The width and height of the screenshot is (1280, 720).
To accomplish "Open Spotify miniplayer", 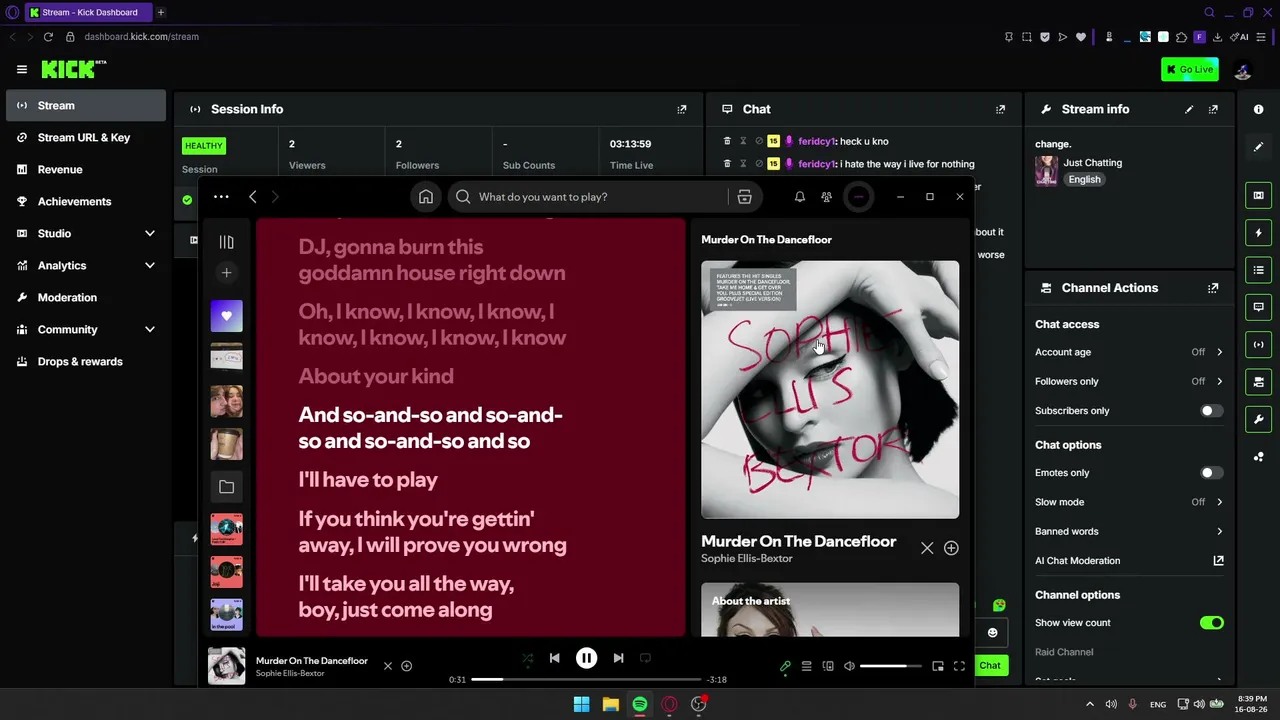I will tap(938, 666).
